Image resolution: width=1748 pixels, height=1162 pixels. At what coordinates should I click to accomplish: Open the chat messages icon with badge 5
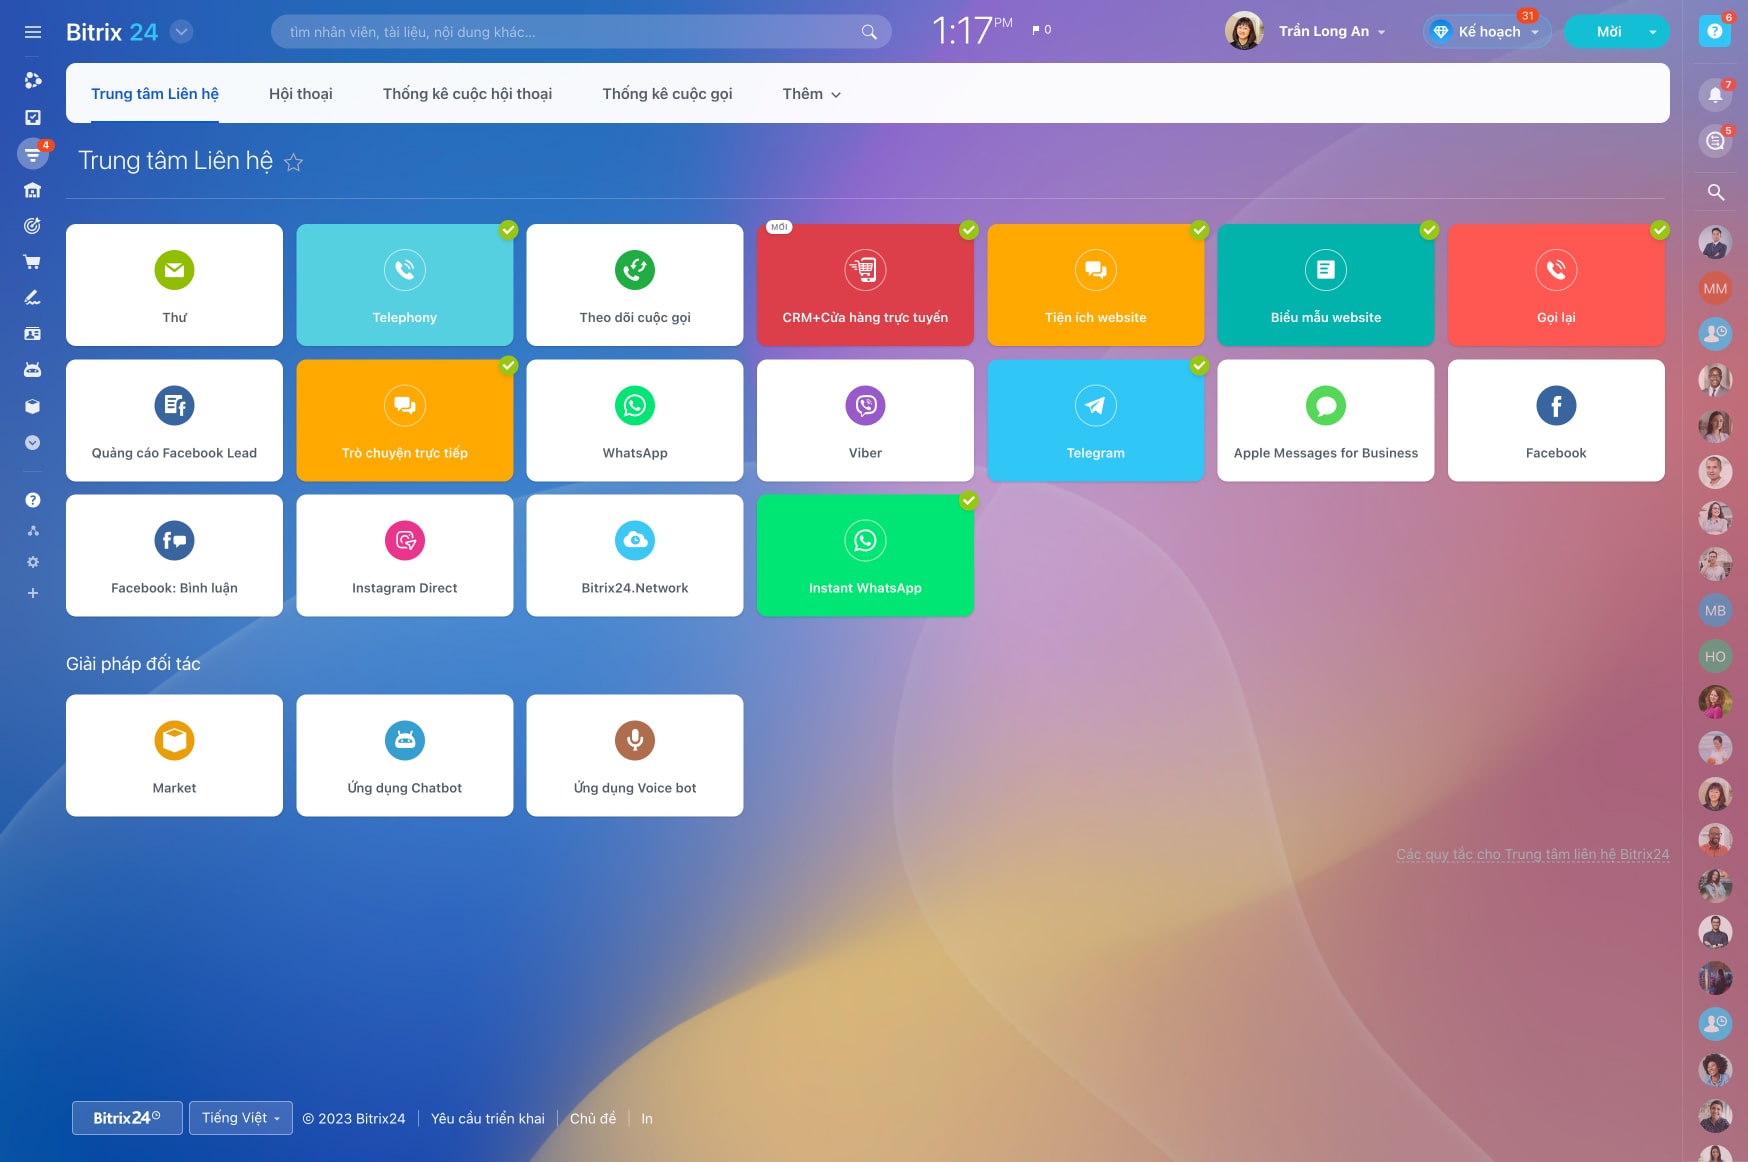1715,141
